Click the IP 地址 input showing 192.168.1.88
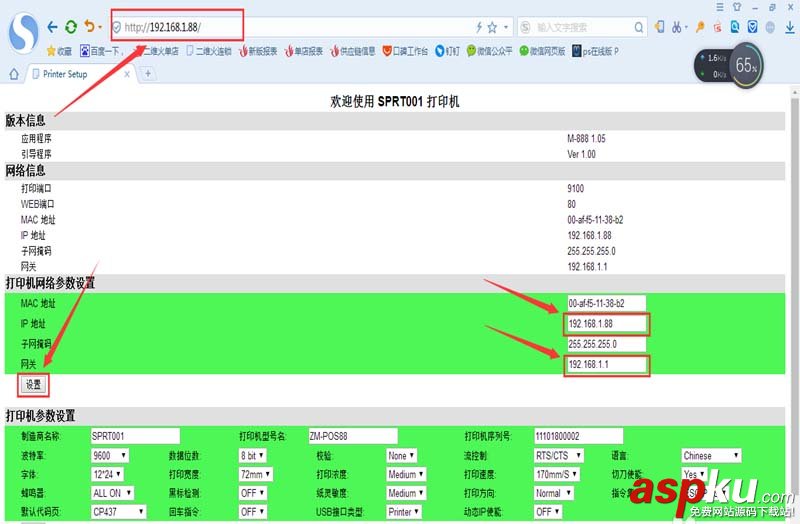Screen dimensions: 800x524 pos(606,323)
